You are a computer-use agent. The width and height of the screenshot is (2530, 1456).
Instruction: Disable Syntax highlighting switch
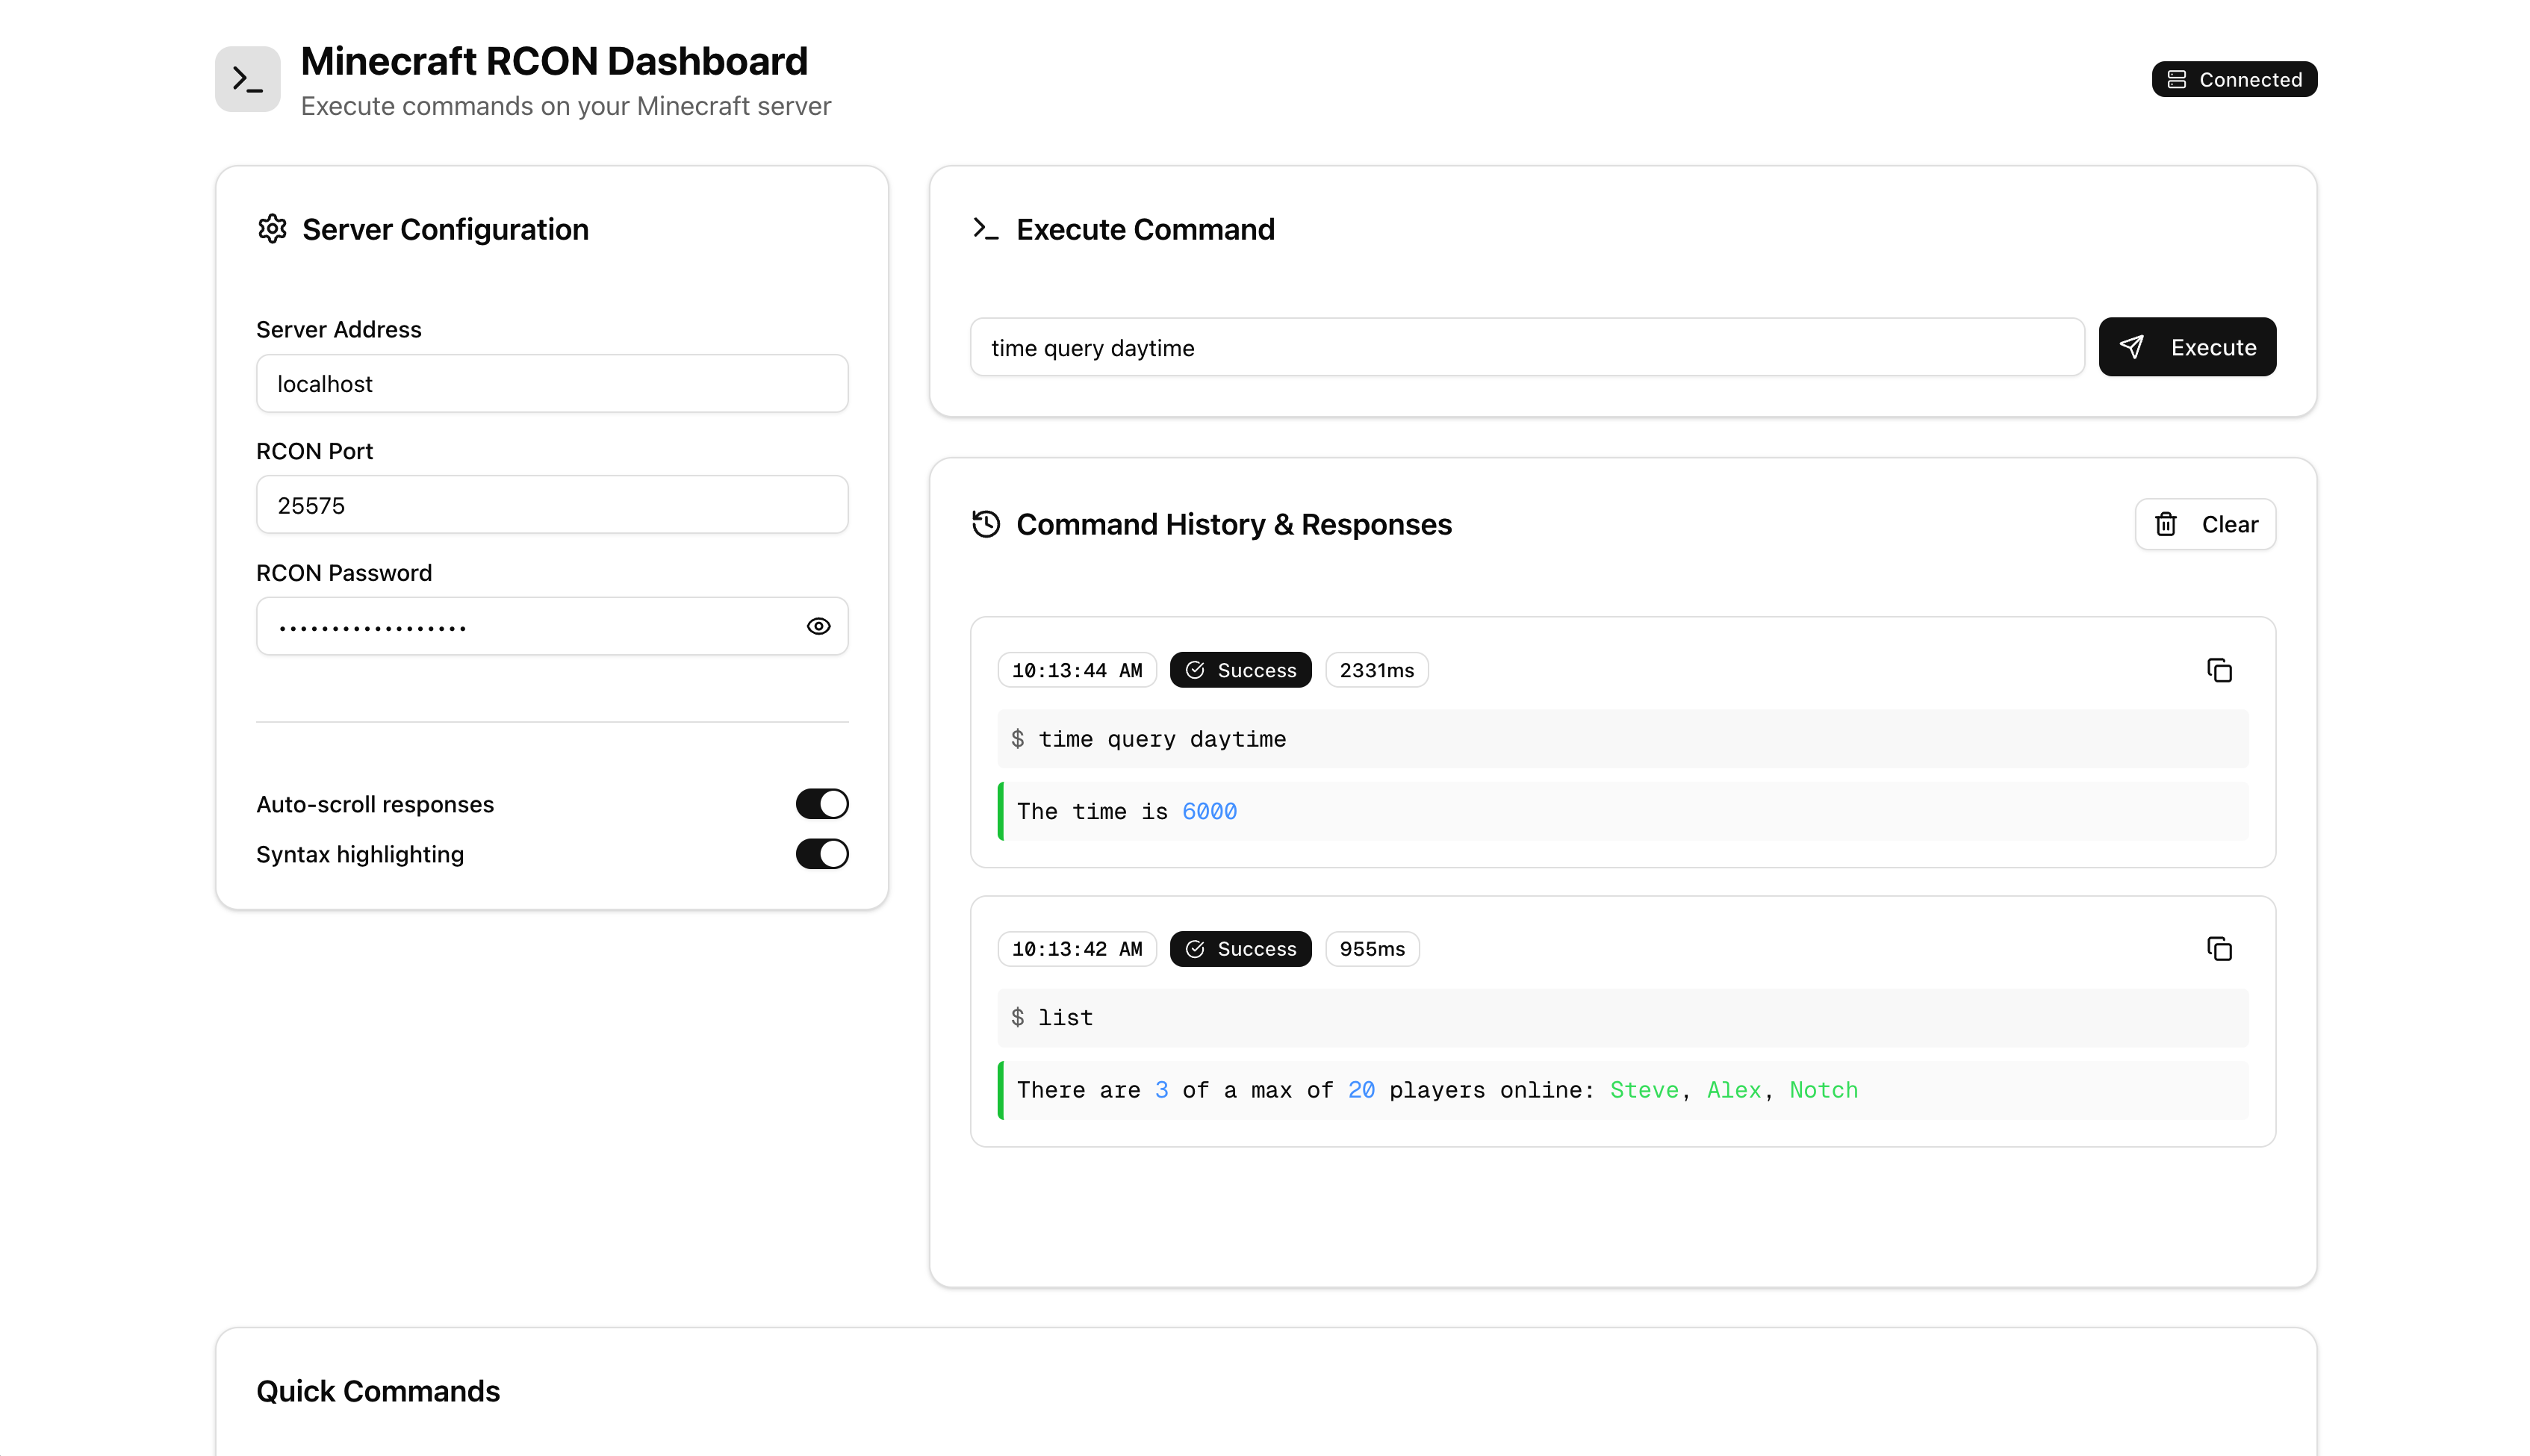(x=822, y=854)
